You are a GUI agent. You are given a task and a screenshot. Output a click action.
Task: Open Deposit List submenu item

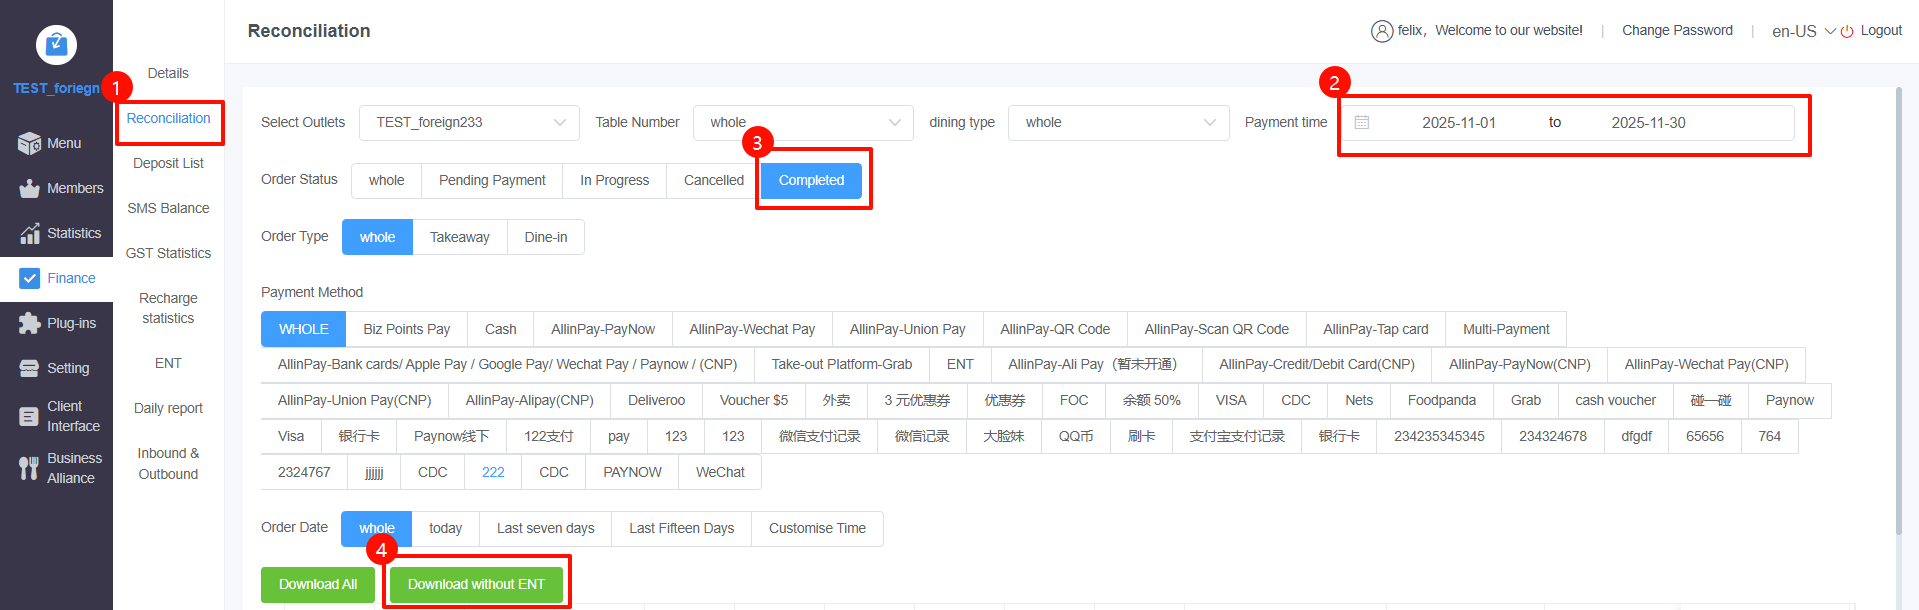point(168,164)
